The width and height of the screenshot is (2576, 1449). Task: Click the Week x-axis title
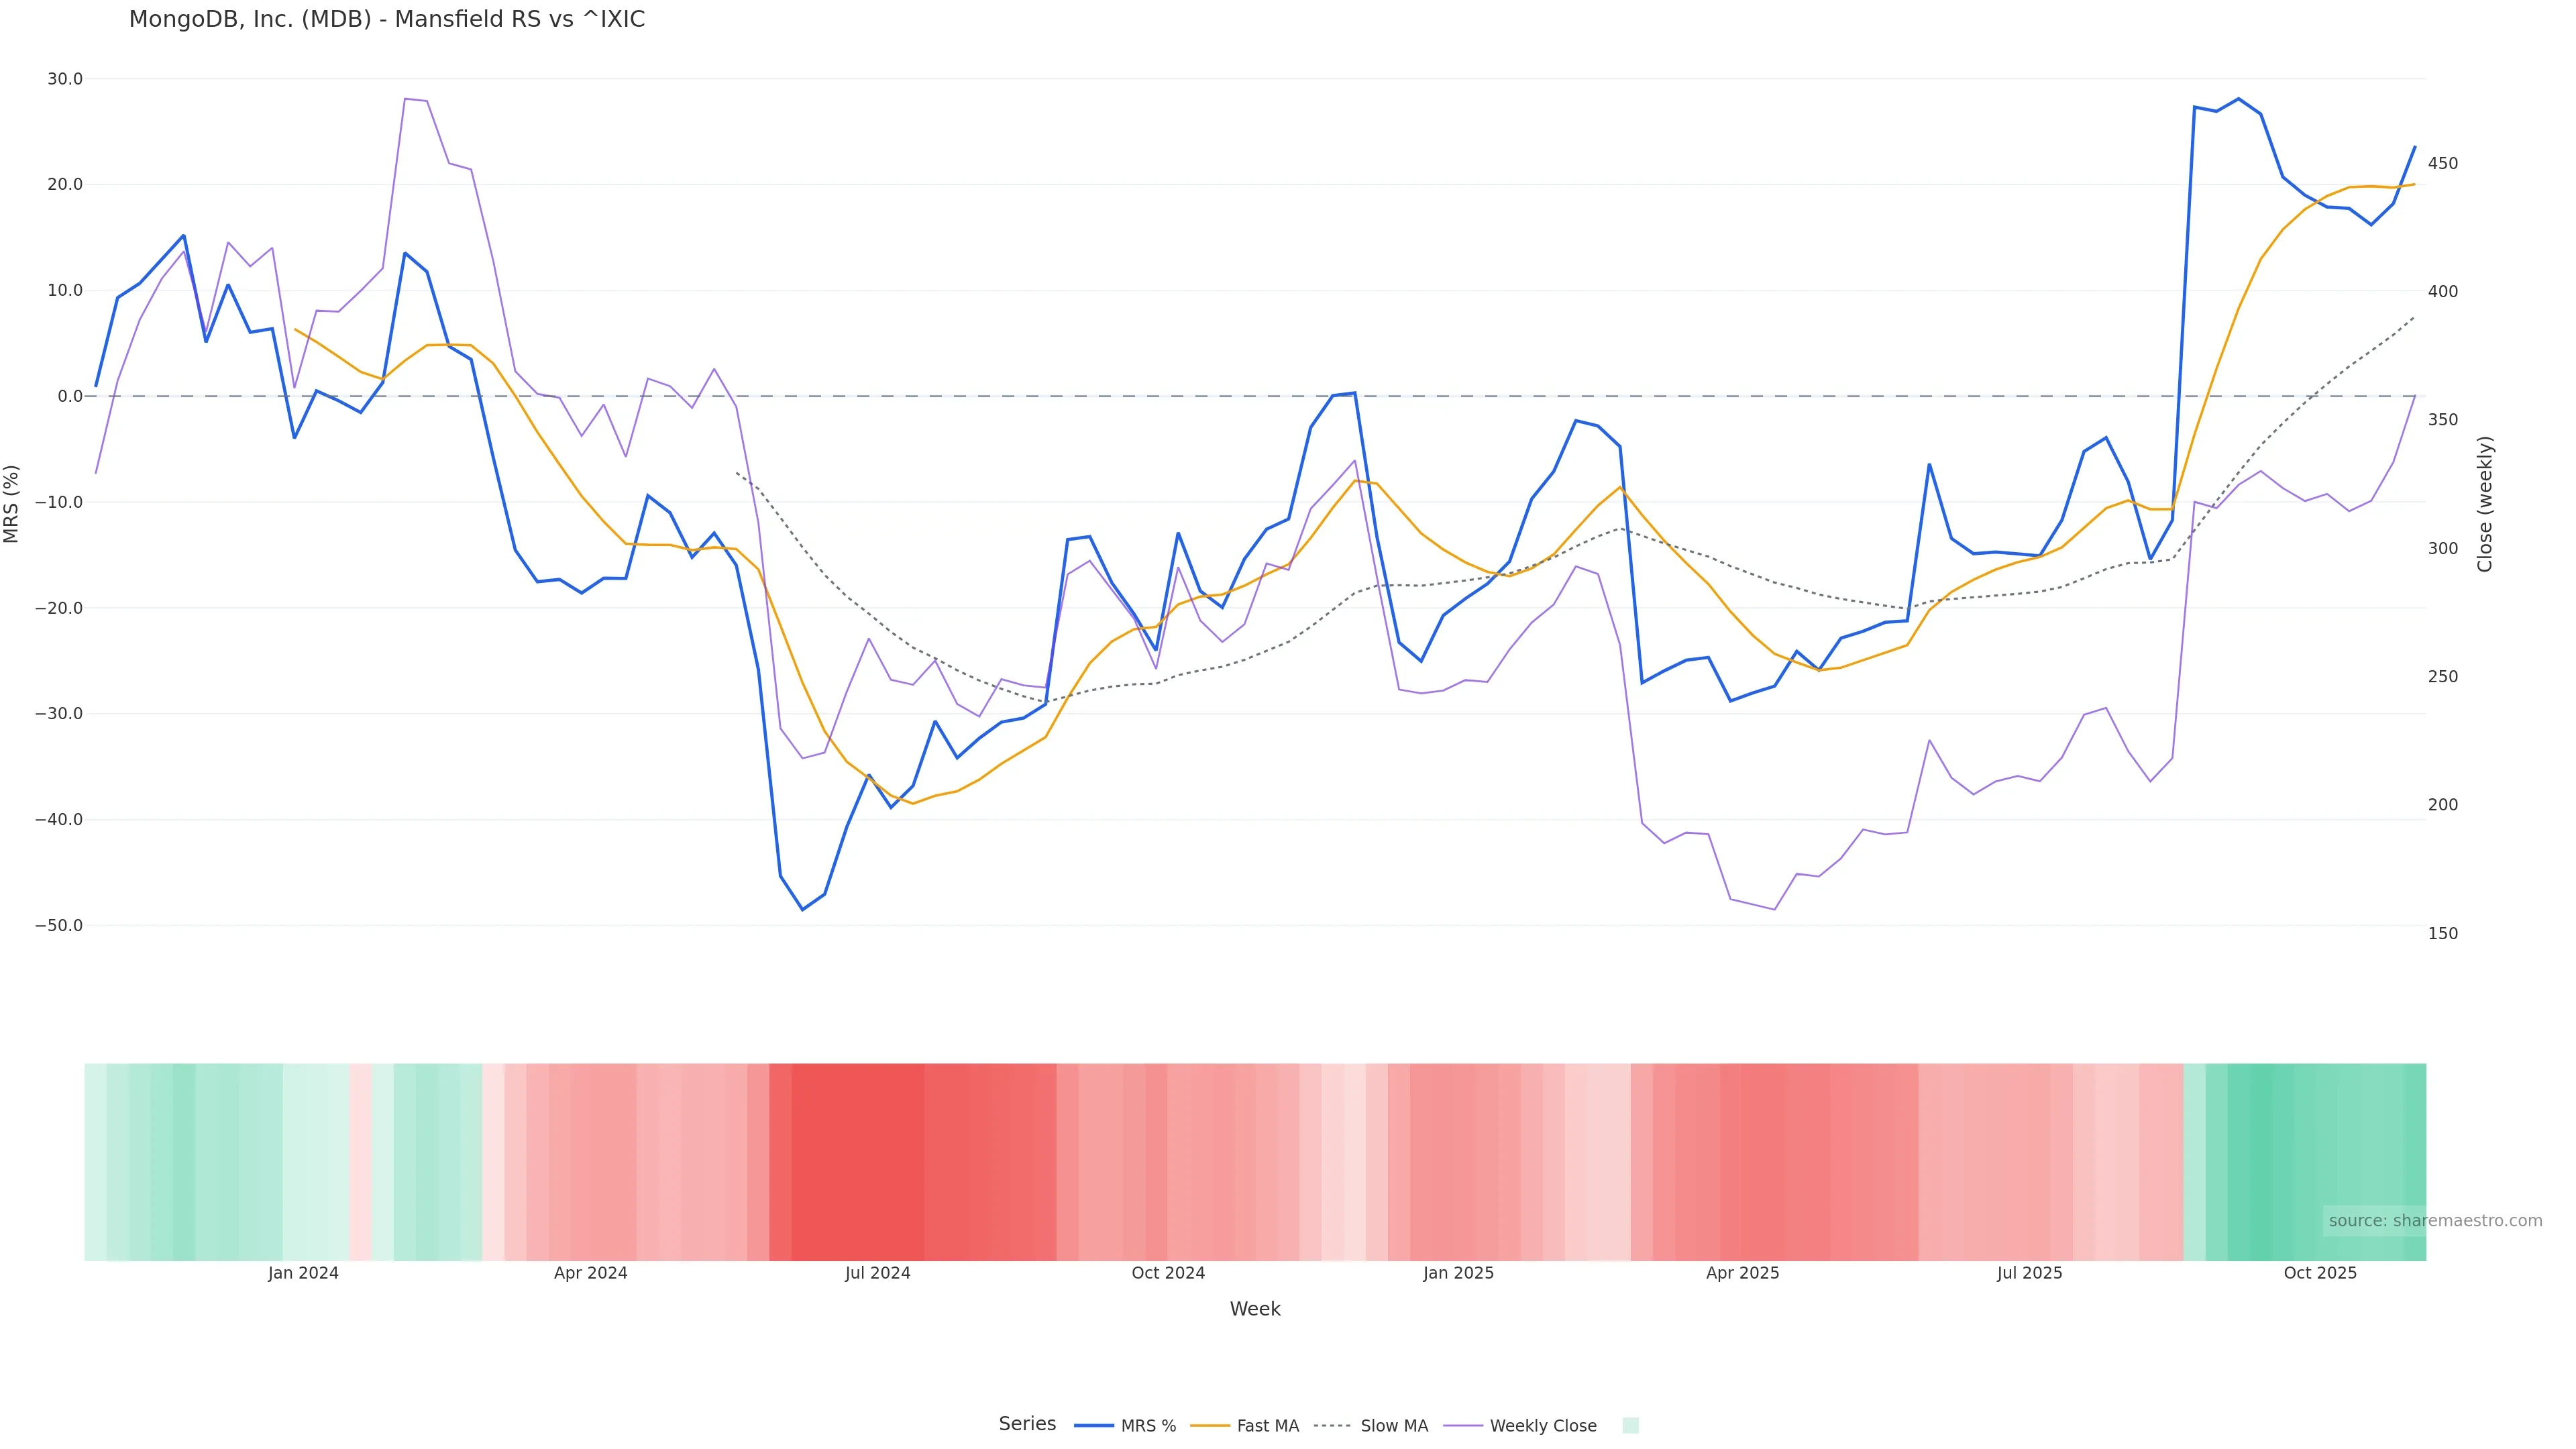pos(1254,1309)
